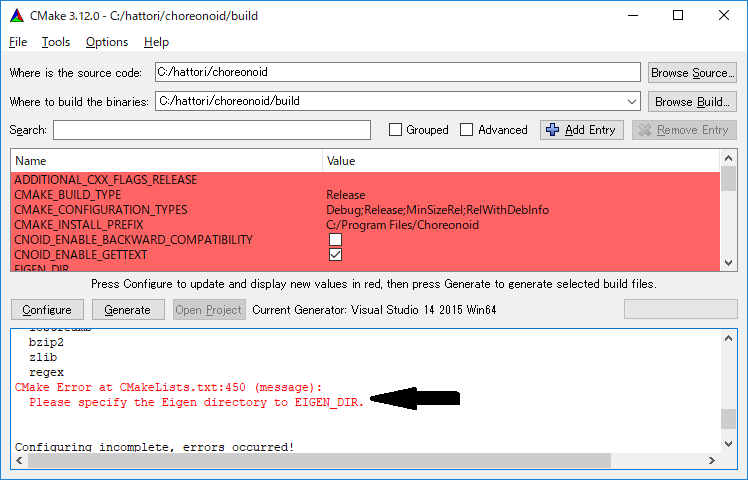The height and width of the screenshot is (480, 748).
Task: Check CNOID_ENABLE_BACKWARD_COMPATIBILITY option
Action: tap(335, 240)
